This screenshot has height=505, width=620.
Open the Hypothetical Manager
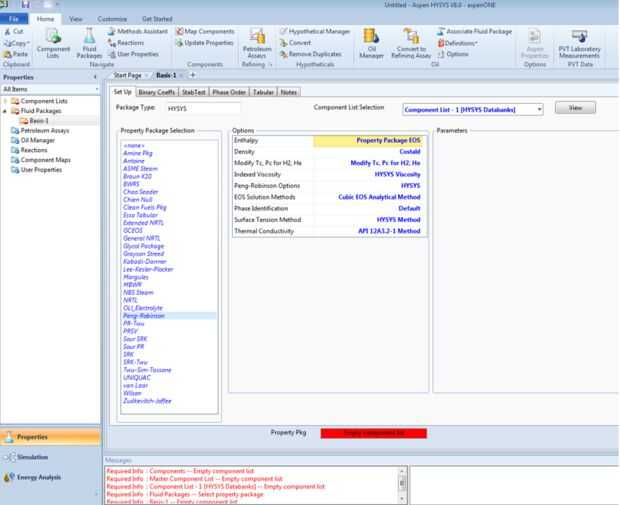coord(315,31)
